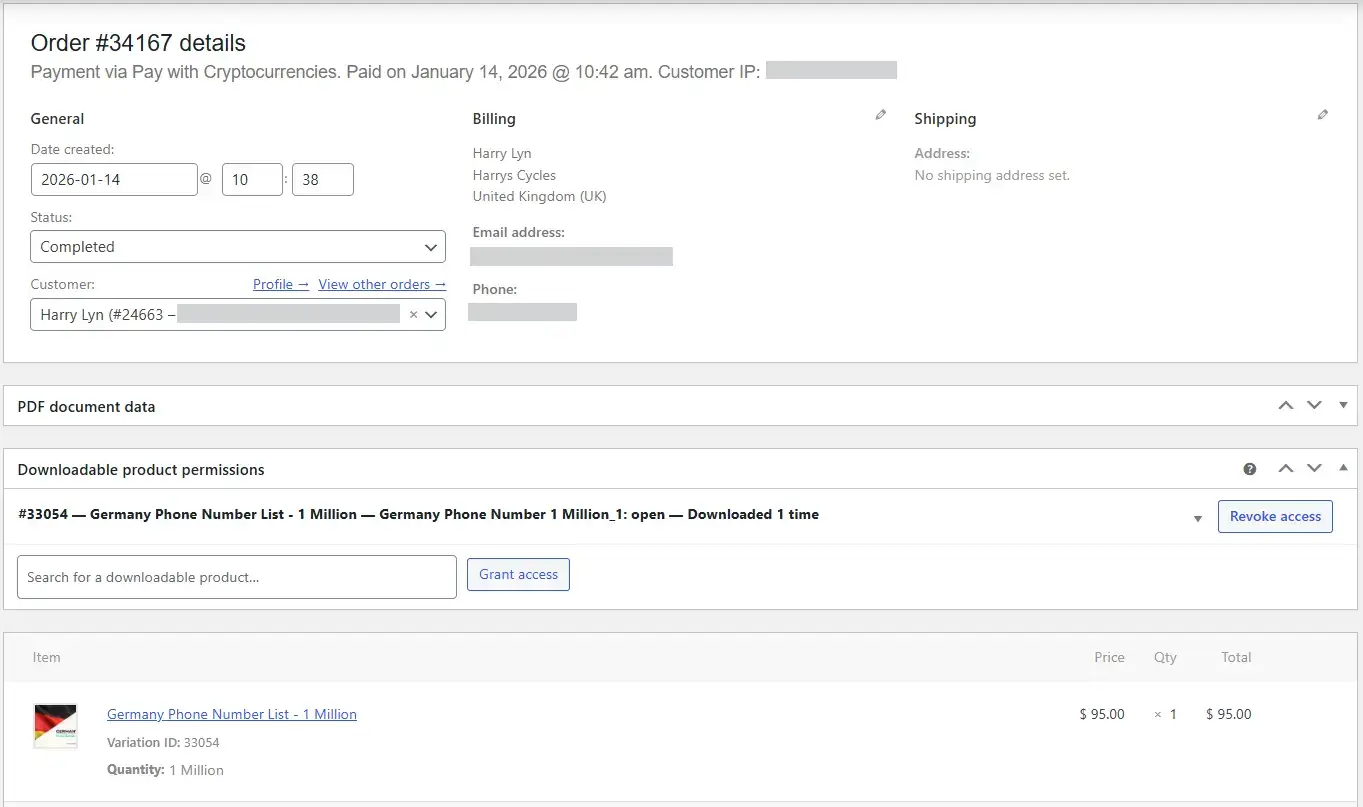The width and height of the screenshot is (1363, 807).
Task: Move Downloadable product permissions panel up
Action: coord(1286,469)
